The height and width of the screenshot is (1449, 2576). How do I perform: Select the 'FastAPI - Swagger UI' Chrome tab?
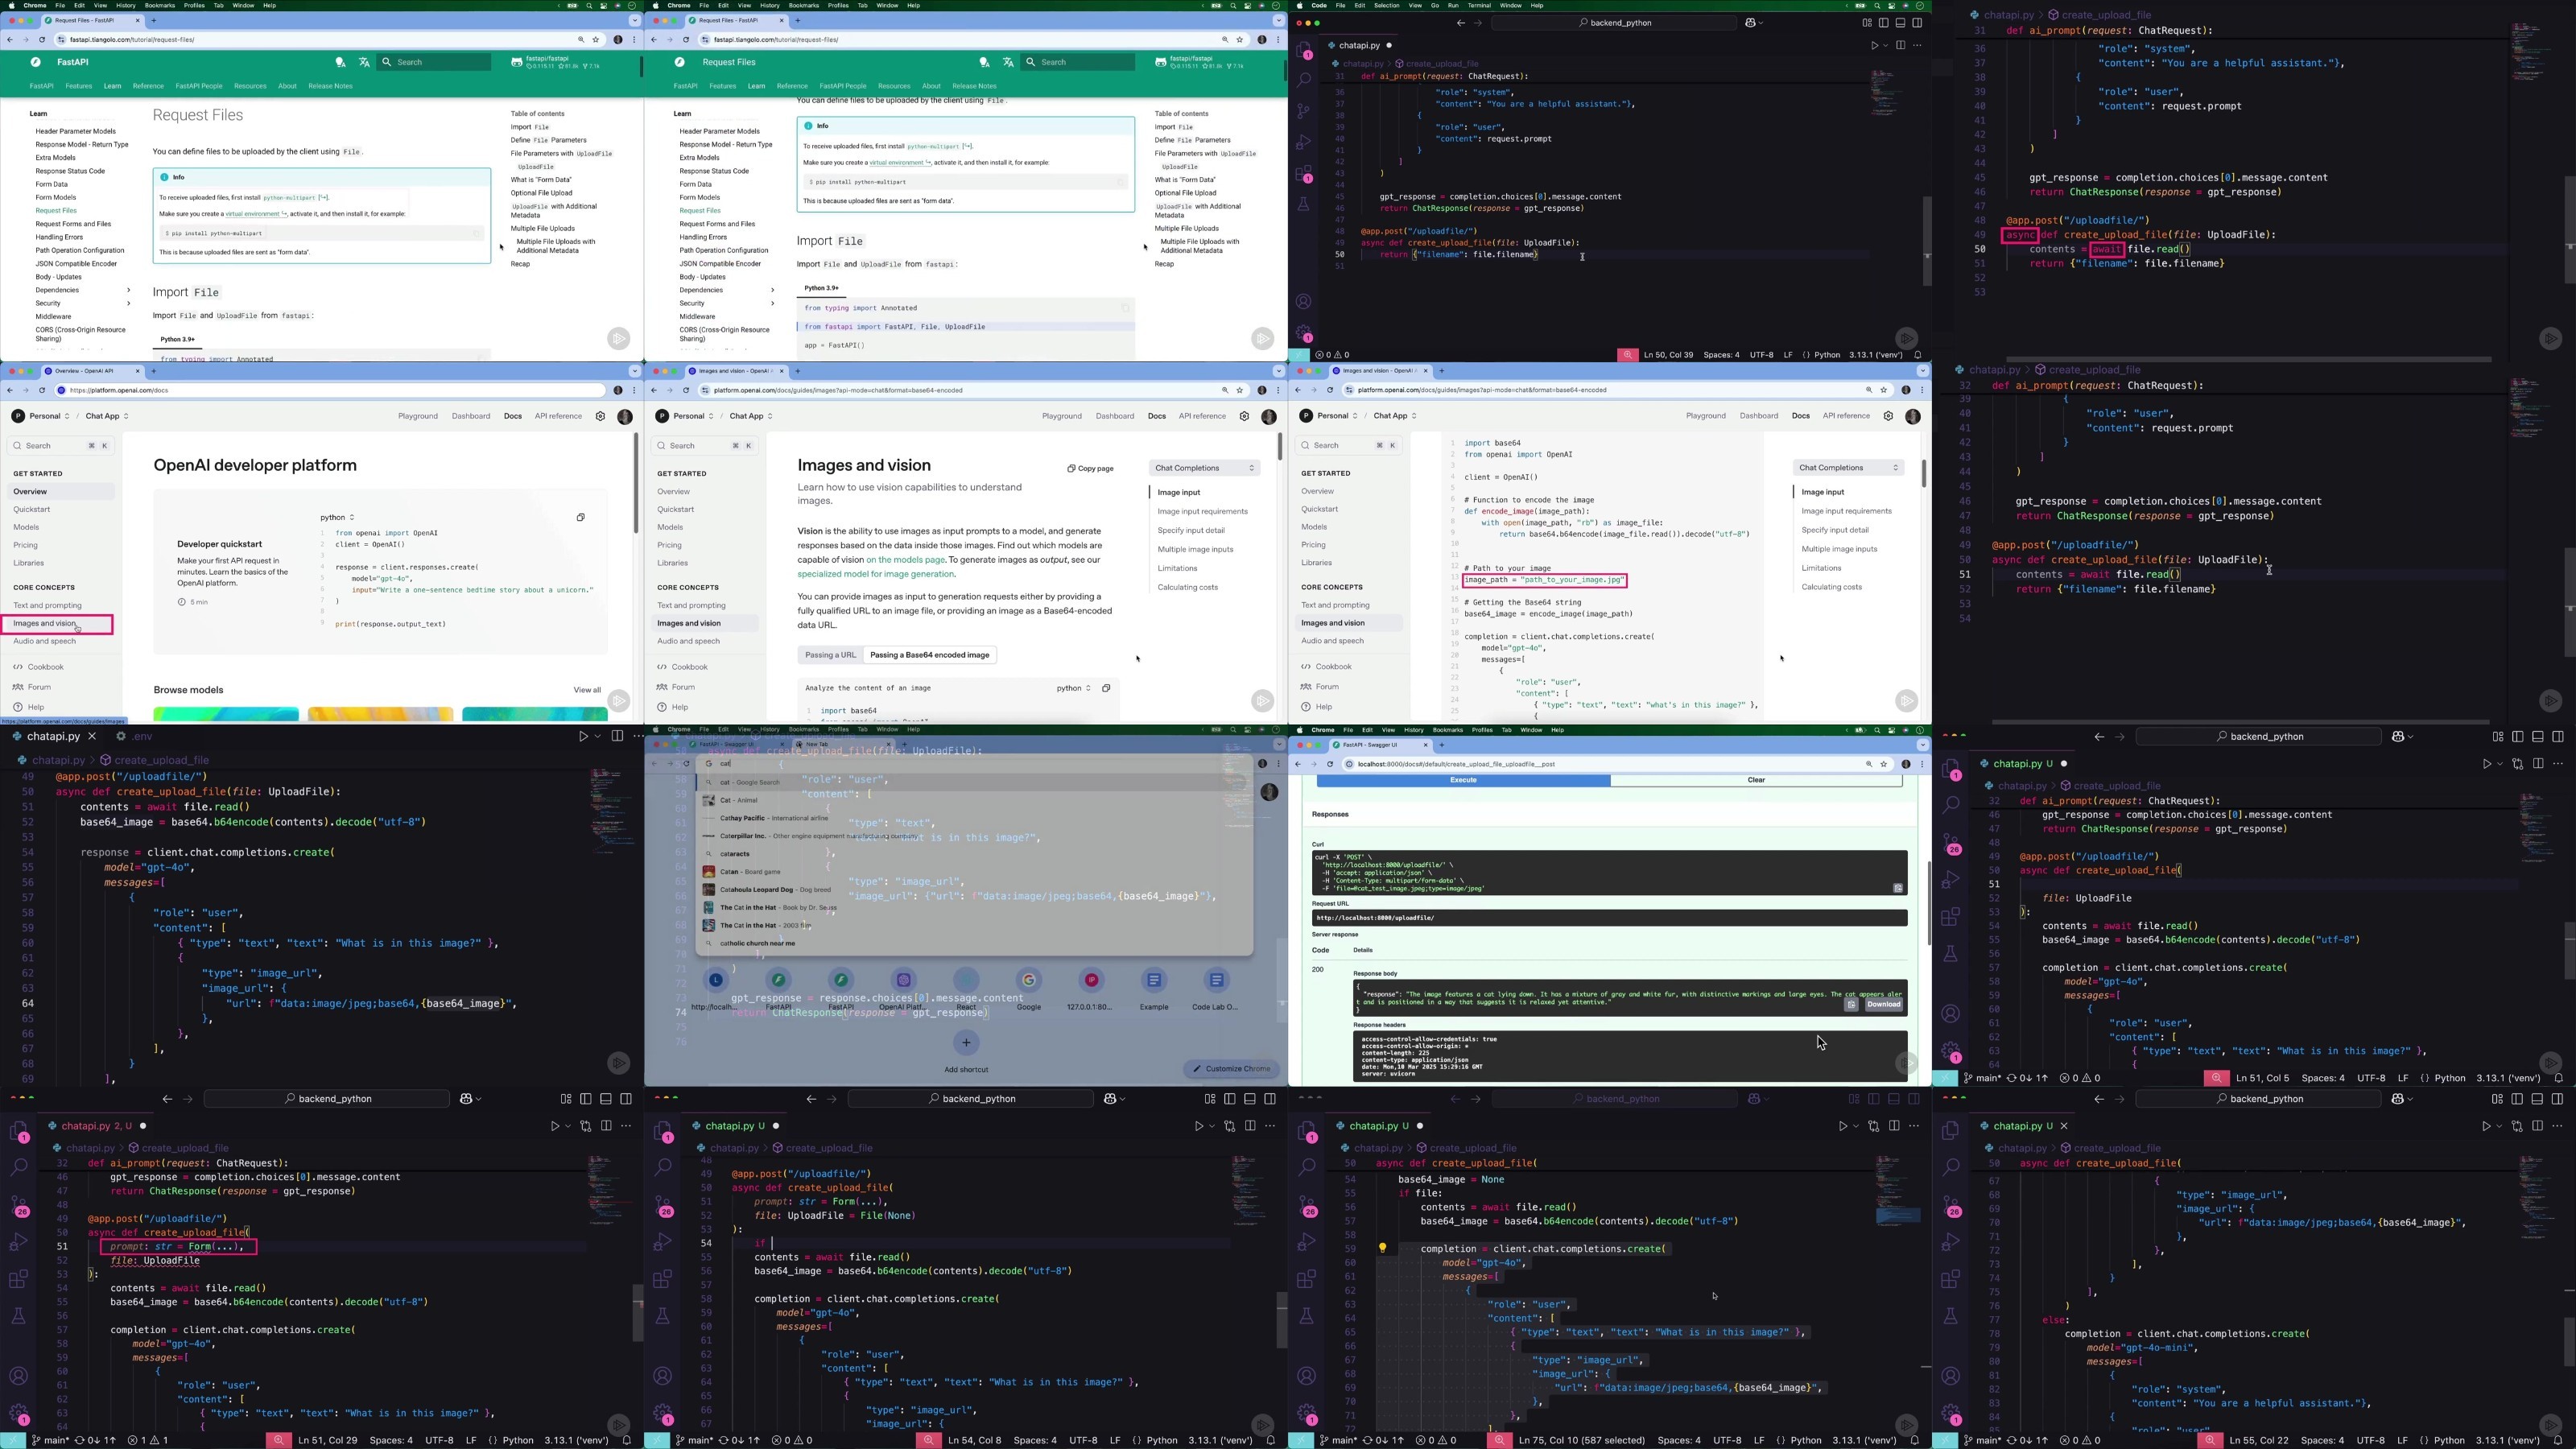[1380, 745]
